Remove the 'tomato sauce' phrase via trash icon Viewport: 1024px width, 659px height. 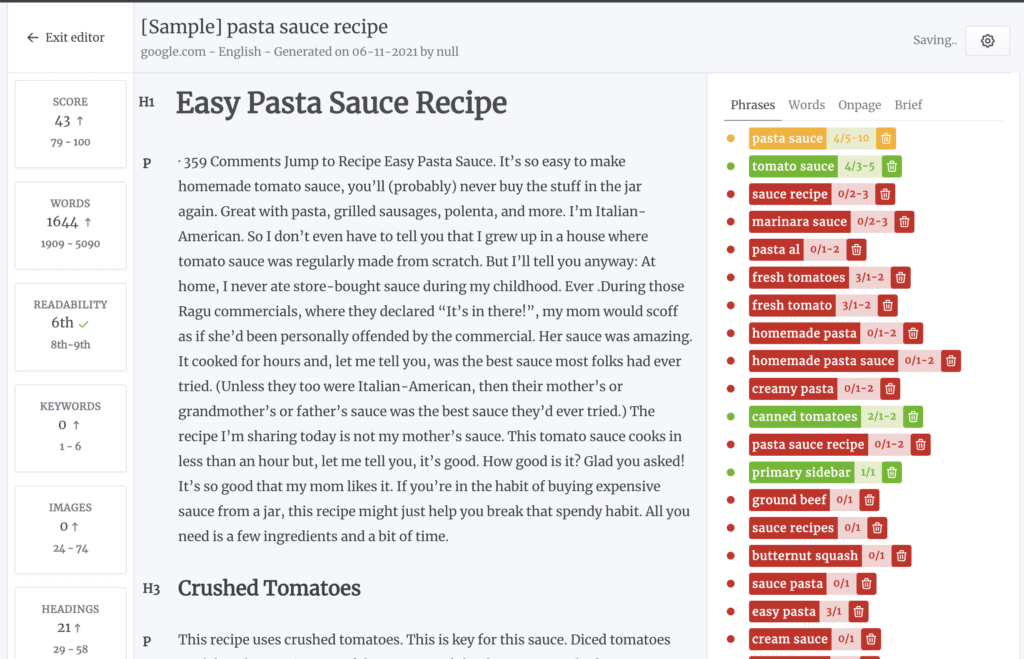[893, 167]
